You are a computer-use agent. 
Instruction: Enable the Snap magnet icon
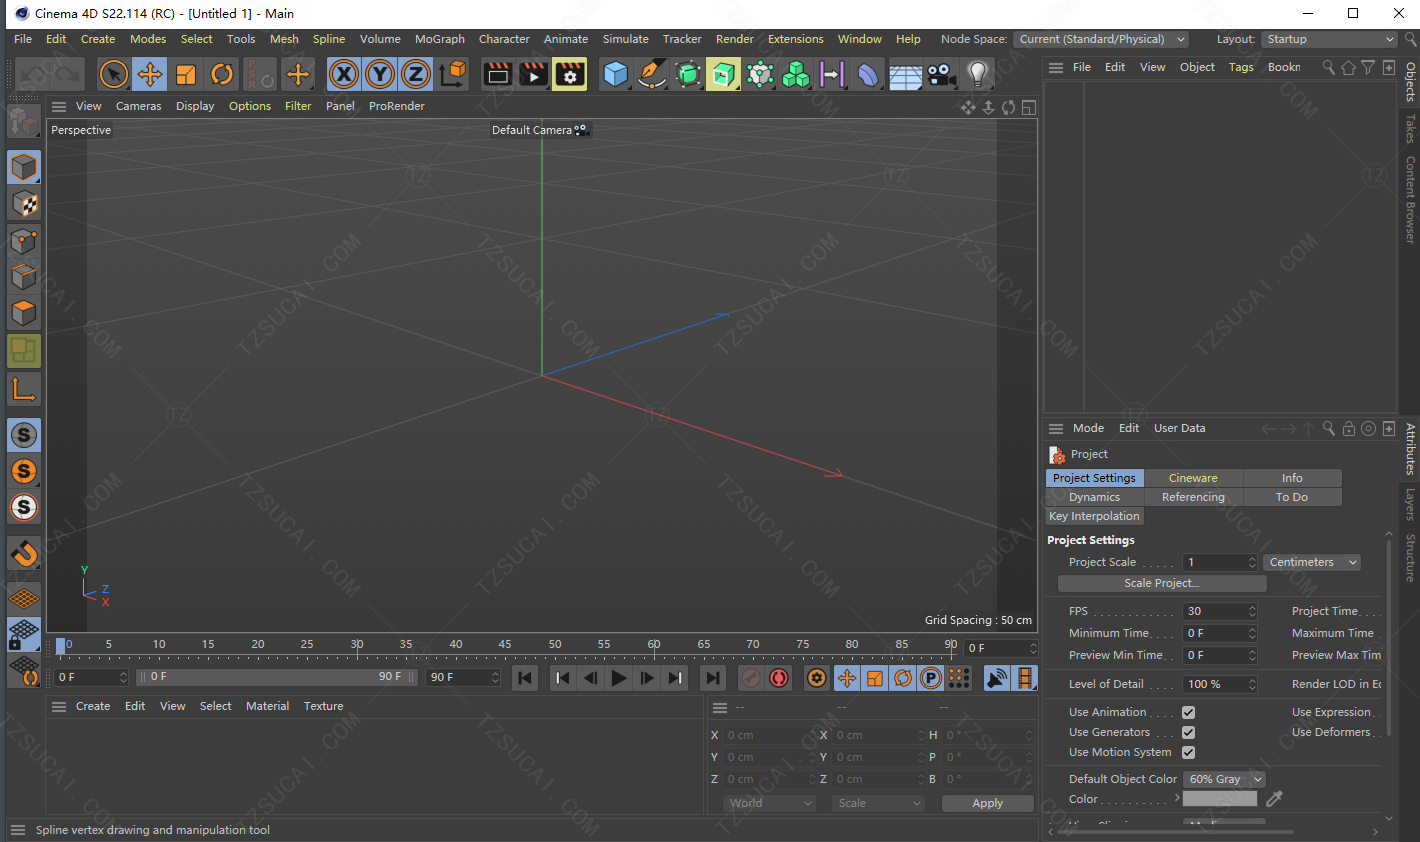click(x=24, y=553)
